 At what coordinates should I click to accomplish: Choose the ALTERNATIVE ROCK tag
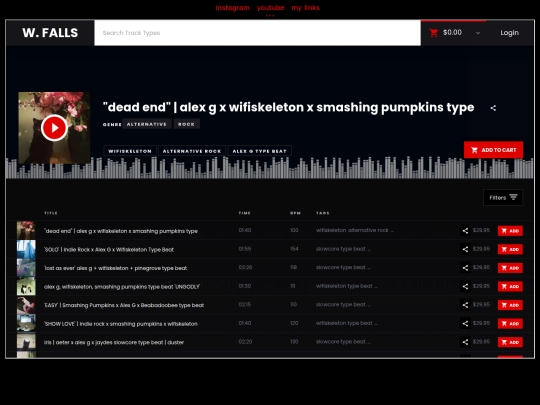coord(192,151)
